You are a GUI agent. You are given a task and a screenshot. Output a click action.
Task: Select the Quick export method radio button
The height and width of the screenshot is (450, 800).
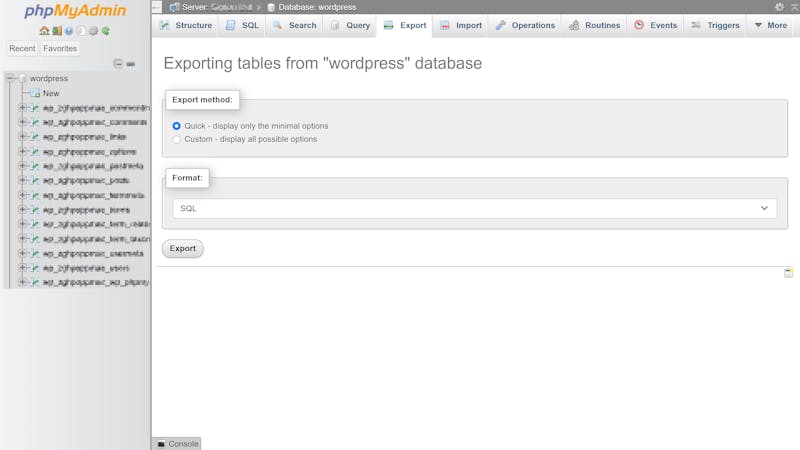[177, 126]
